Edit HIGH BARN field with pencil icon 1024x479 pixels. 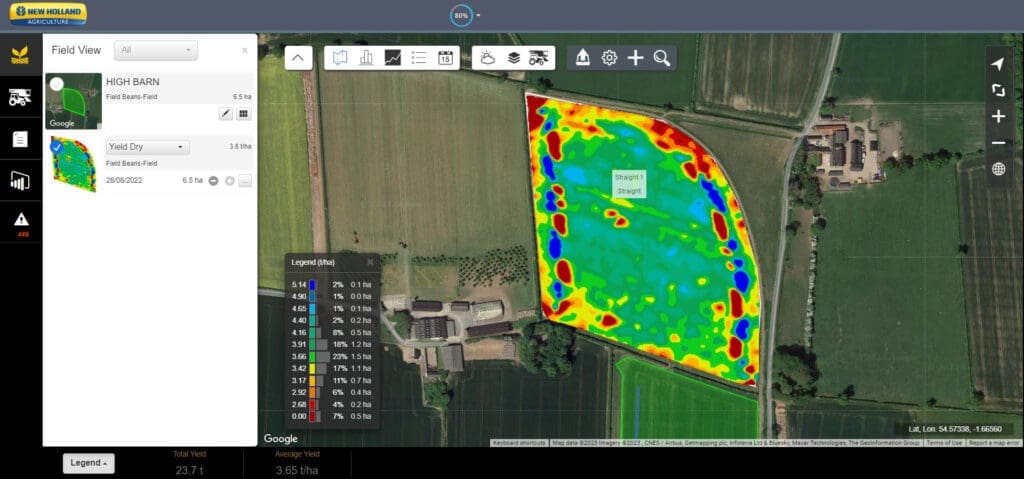pyautogui.click(x=225, y=114)
